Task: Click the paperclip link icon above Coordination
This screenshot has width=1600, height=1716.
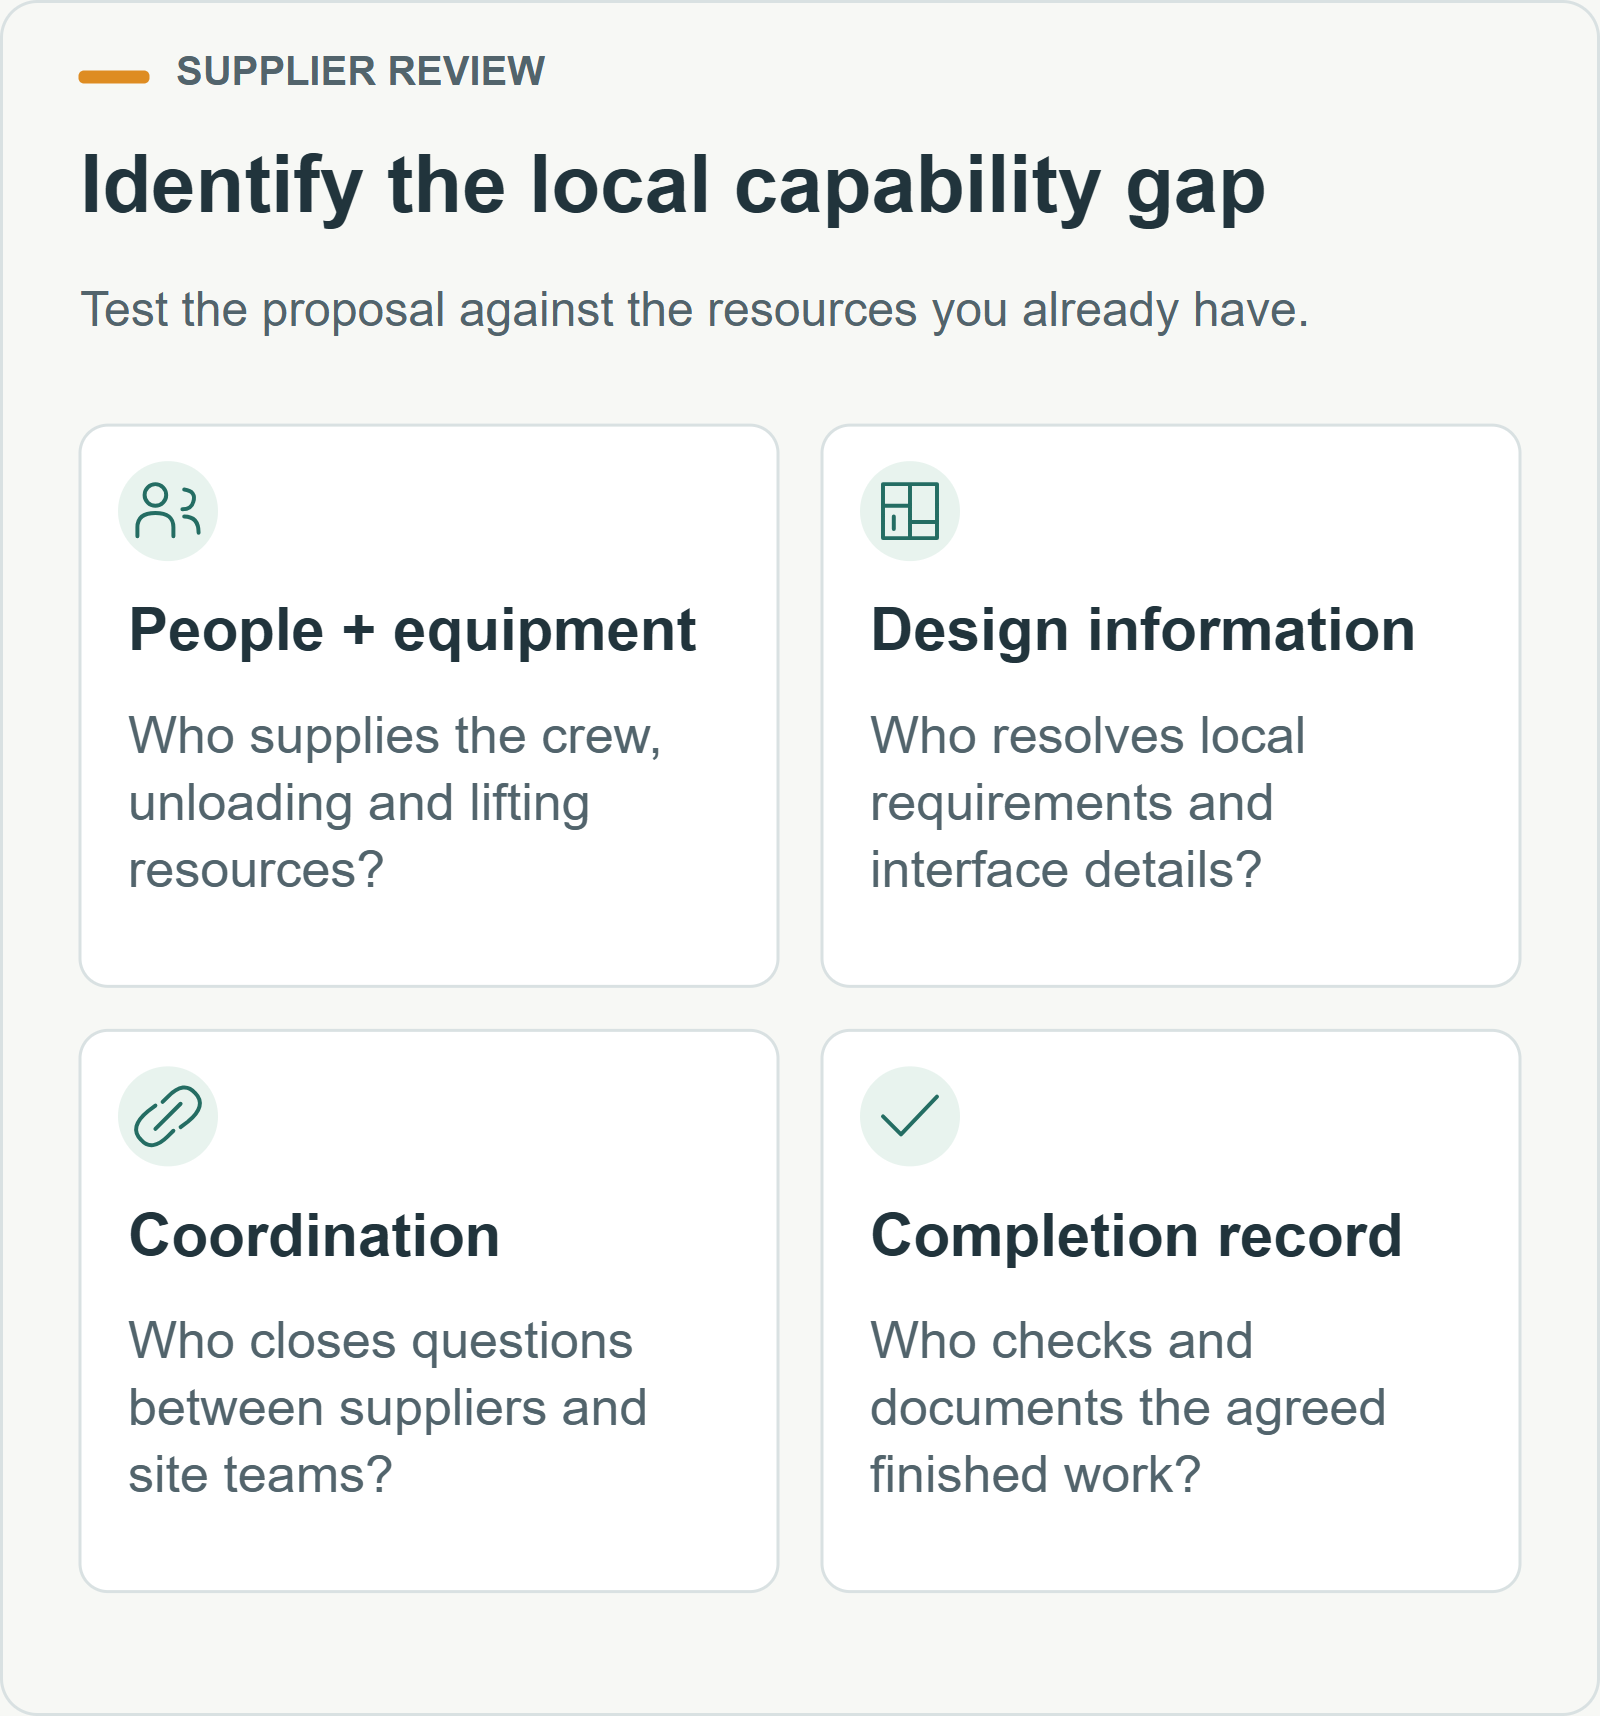Action: [168, 1116]
